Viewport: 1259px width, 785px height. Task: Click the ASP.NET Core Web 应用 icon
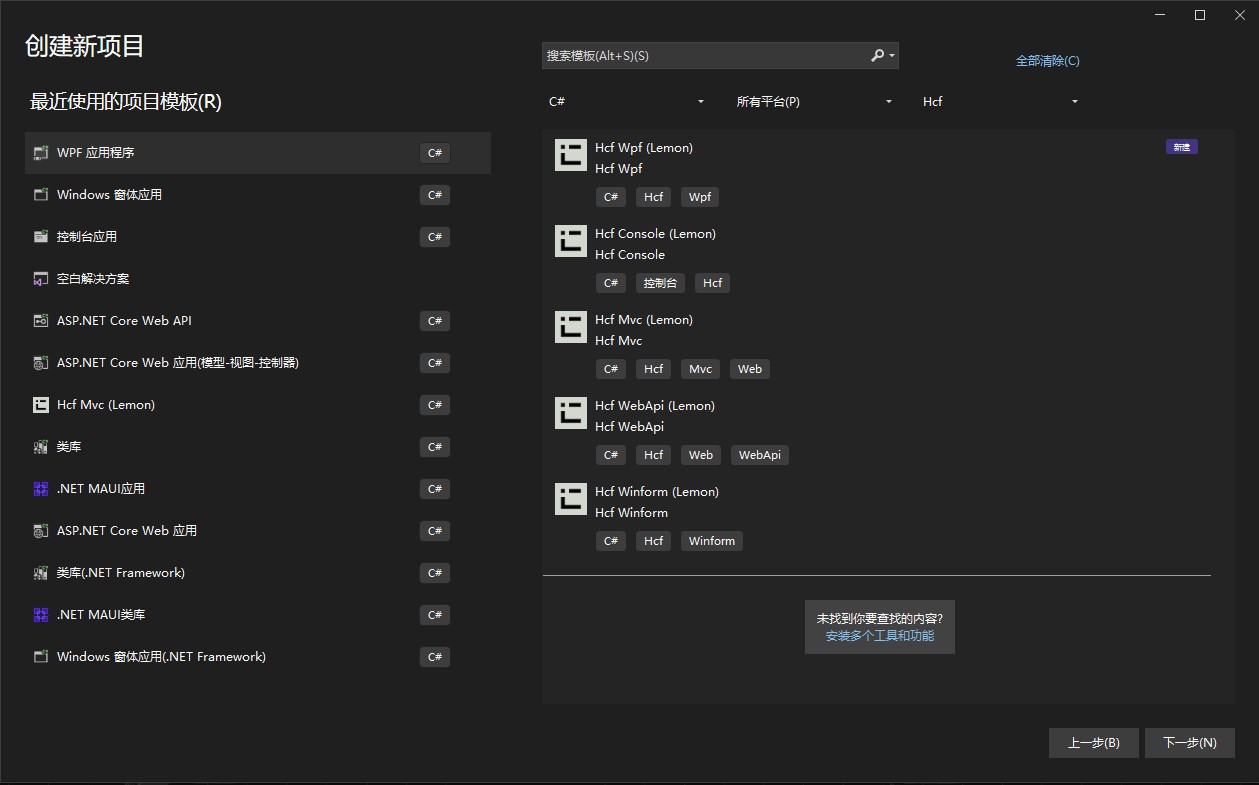(x=41, y=531)
